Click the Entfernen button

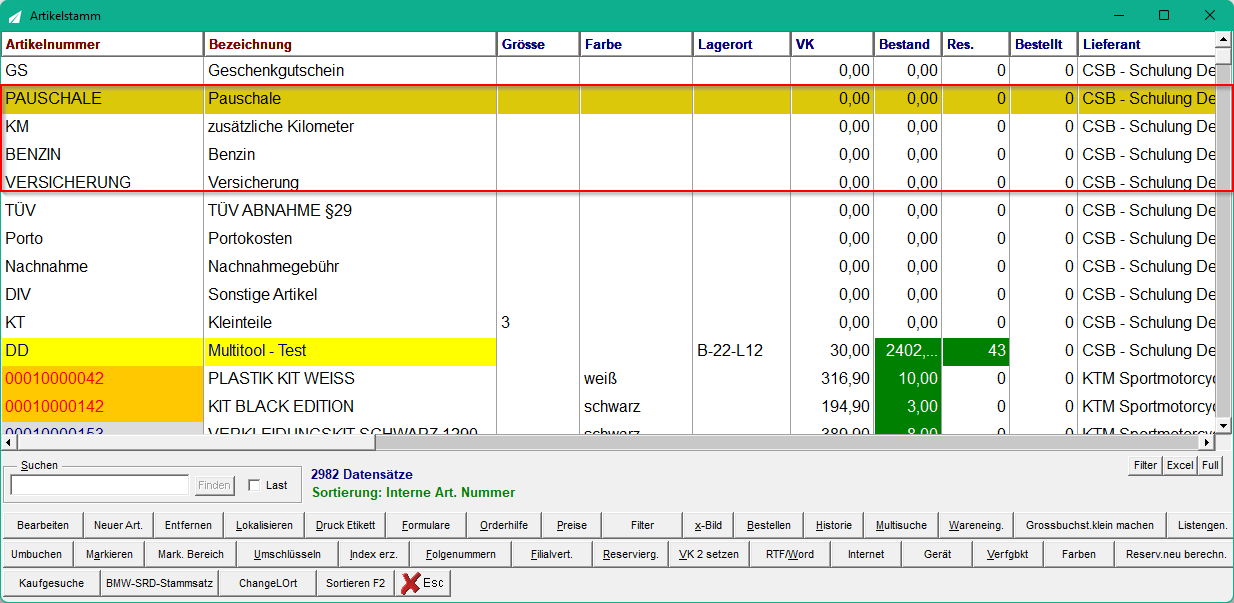click(x=188, y=525)
